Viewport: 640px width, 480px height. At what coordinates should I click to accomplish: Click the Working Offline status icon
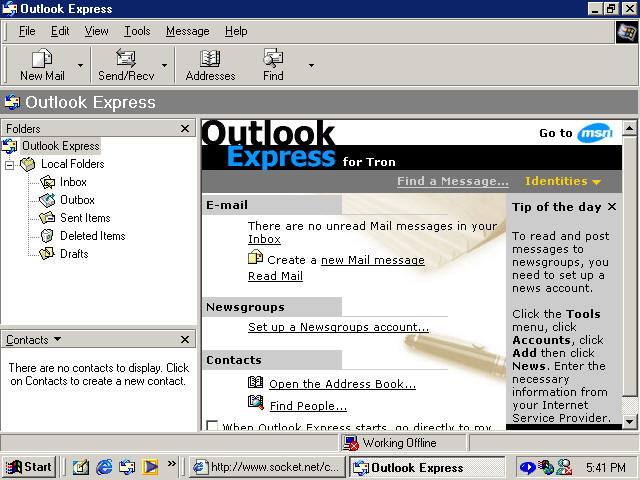pyautogui.click(x=351, y=443)
